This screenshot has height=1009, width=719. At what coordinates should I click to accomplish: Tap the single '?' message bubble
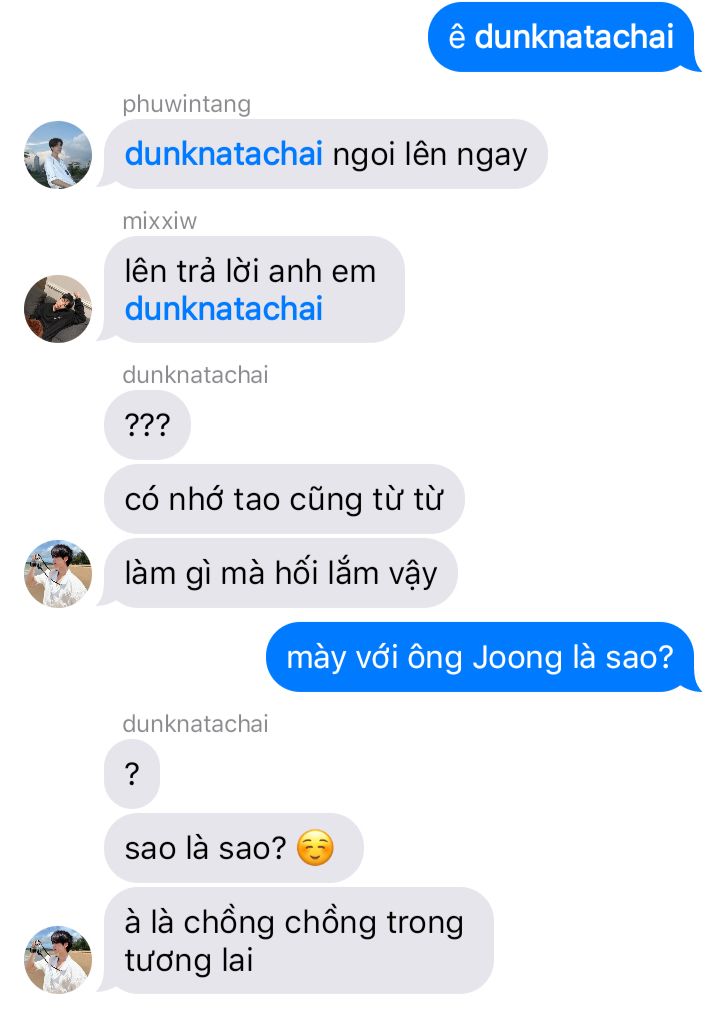tap(132, 773)
